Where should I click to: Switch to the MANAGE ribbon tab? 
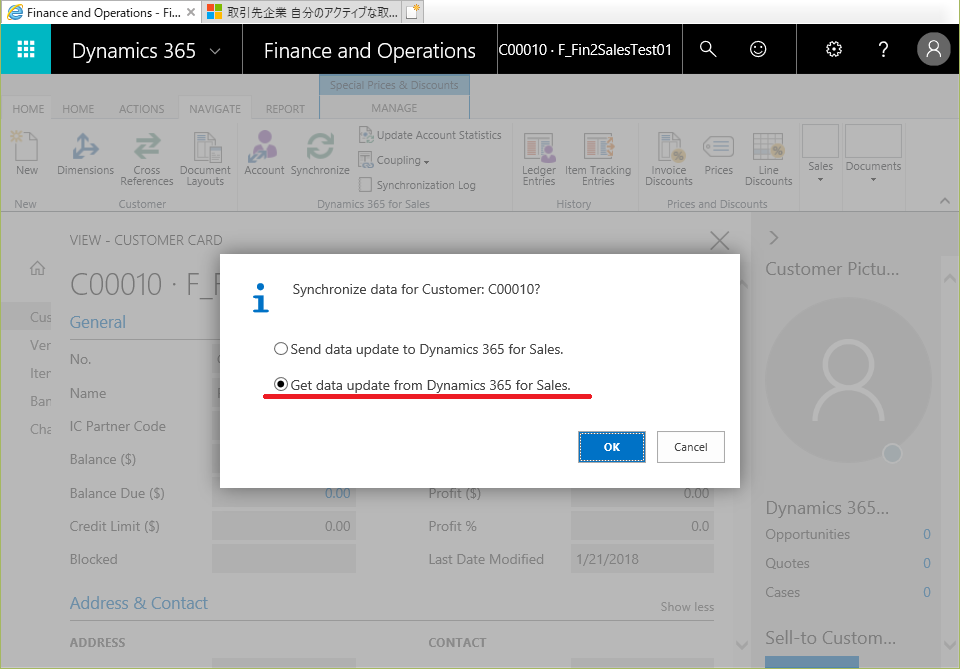tap(394, 108)
